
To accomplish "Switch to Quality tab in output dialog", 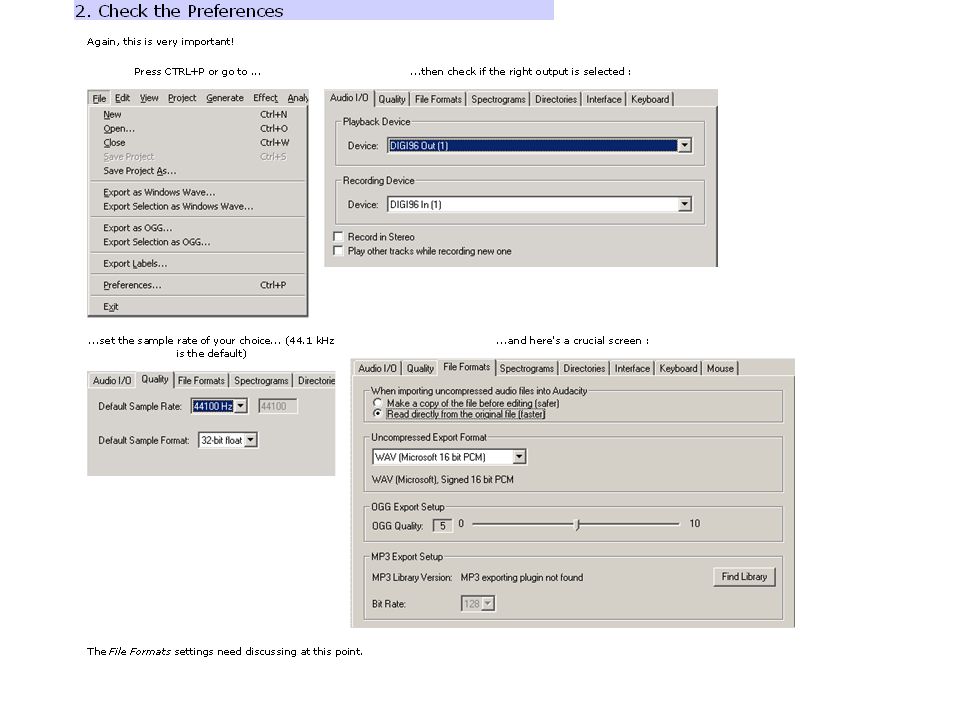I will (392, 99).
